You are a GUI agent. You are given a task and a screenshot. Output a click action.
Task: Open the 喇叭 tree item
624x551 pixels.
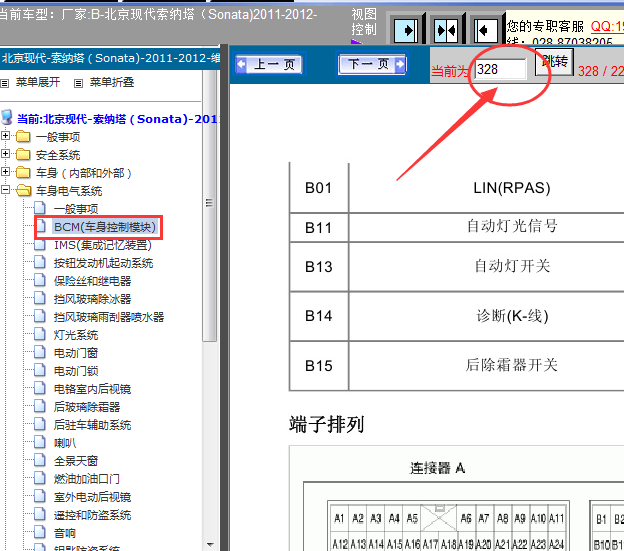65,443
